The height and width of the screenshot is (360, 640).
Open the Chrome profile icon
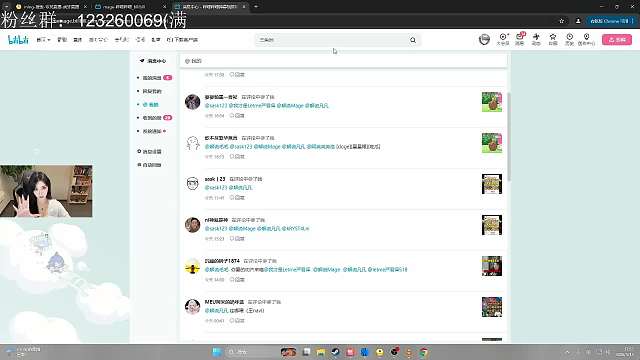point(578,21)
